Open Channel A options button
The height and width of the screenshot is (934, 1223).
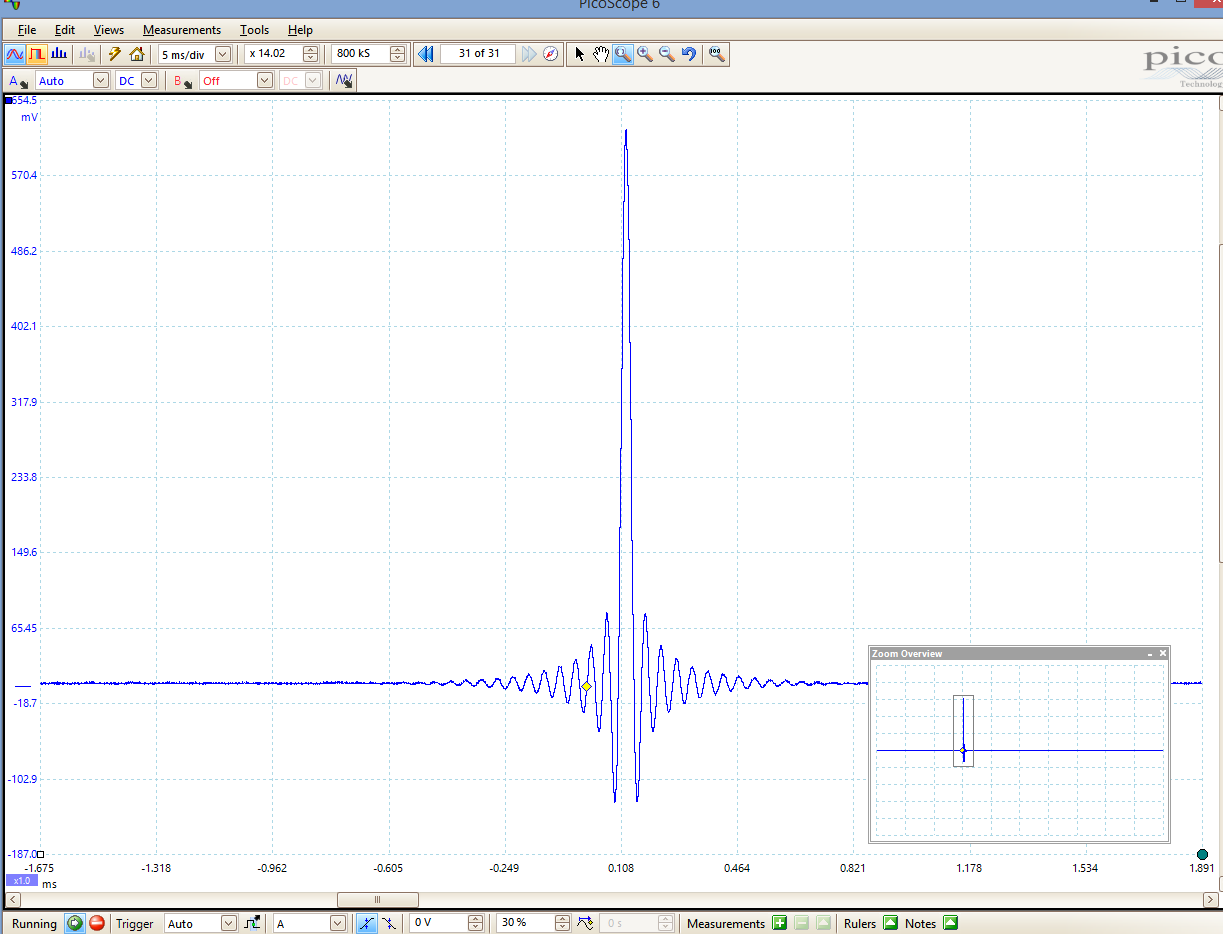(18, 81)
